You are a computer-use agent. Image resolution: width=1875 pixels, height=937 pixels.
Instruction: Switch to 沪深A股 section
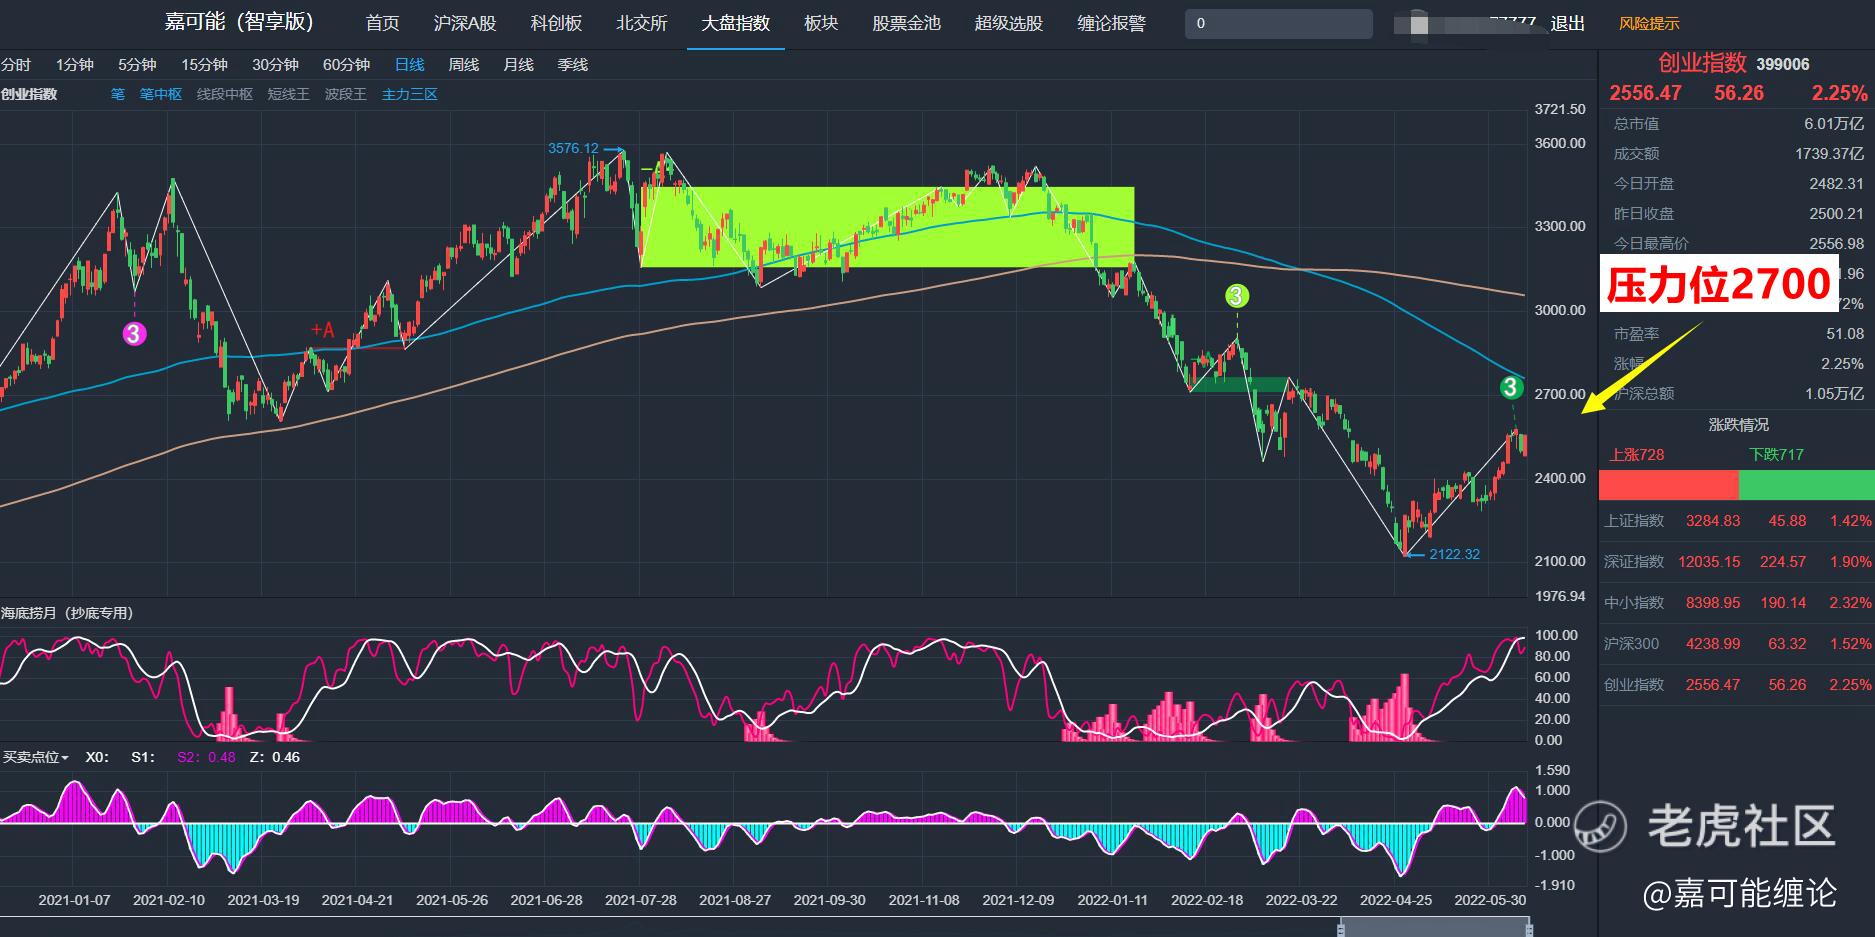pos(465,23)
